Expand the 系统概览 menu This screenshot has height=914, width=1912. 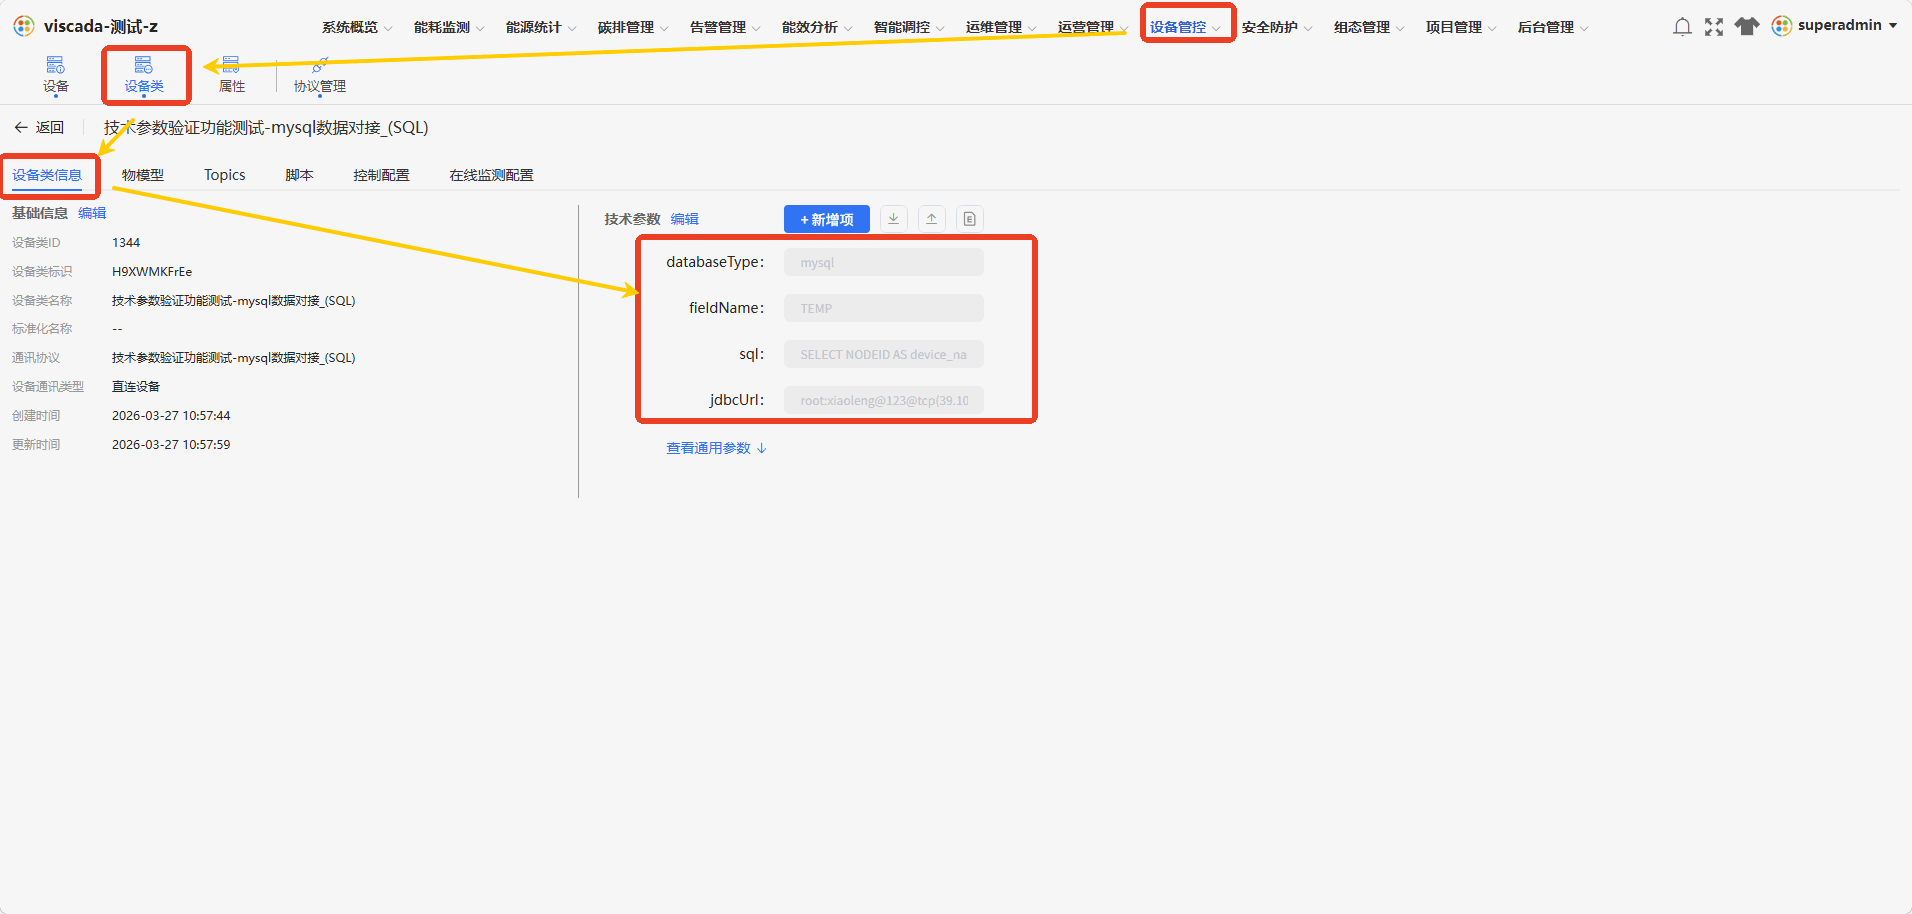coord(357,27)
